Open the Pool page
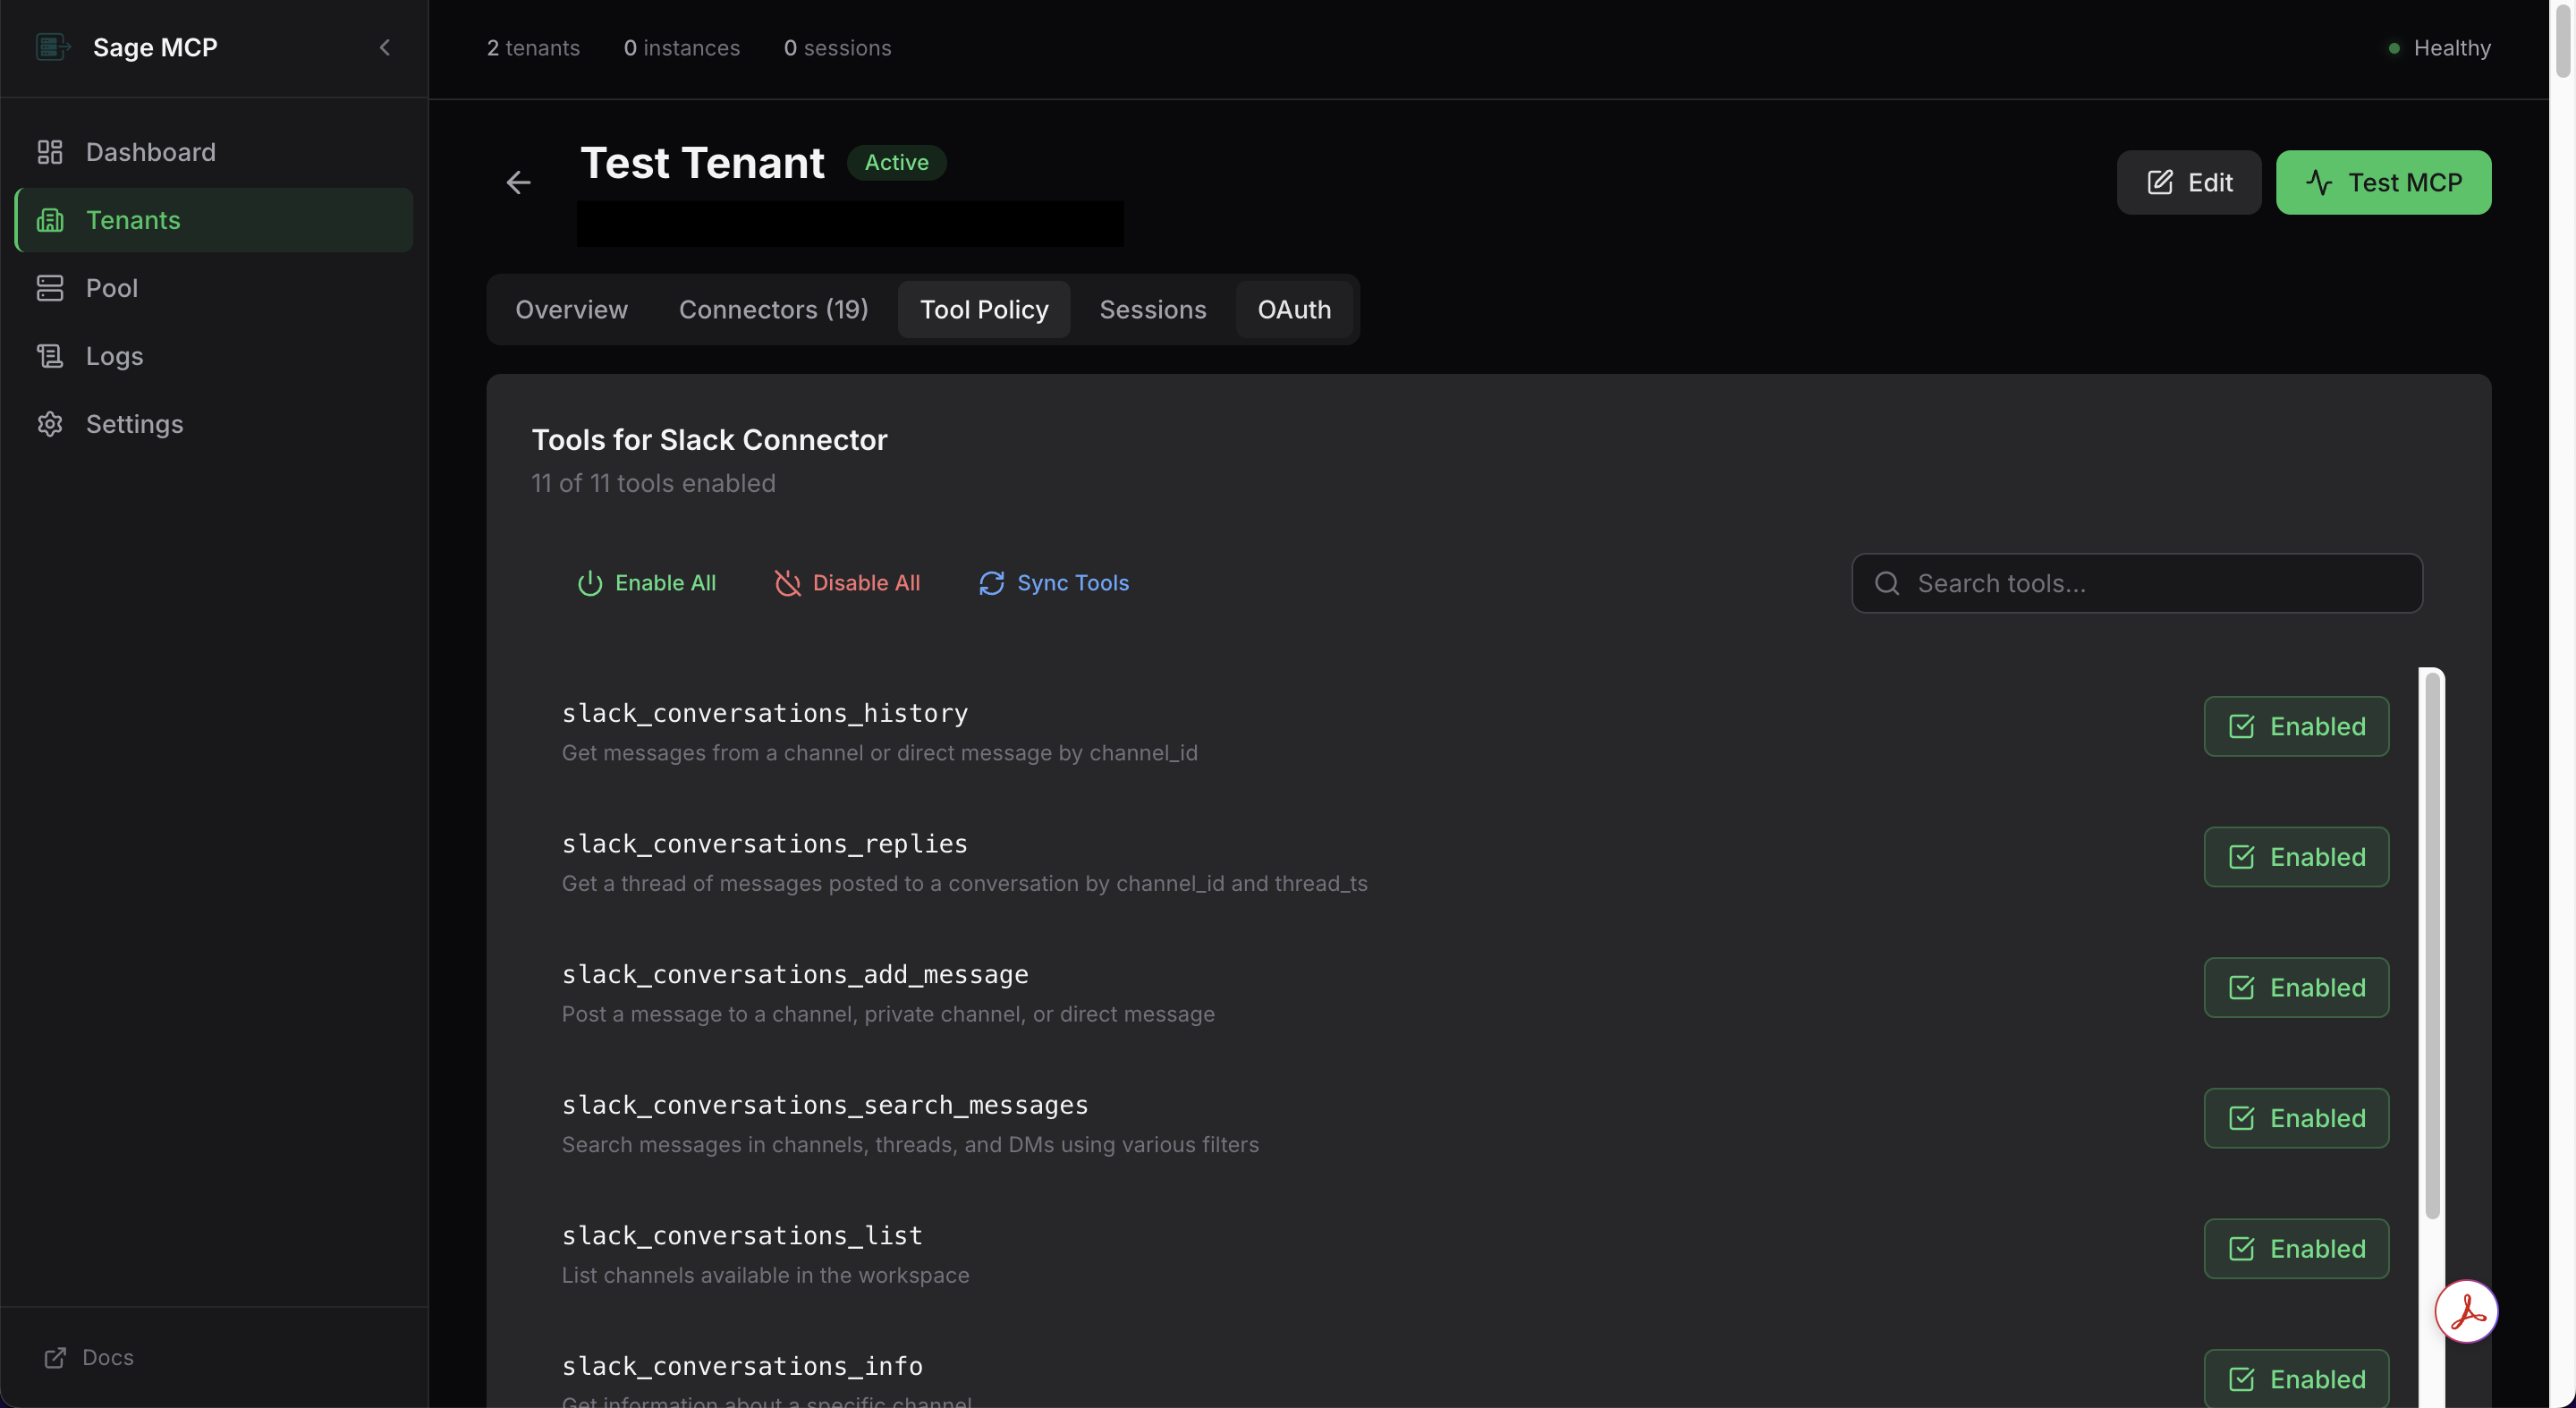2576x1408 pixels. [214, 288]
